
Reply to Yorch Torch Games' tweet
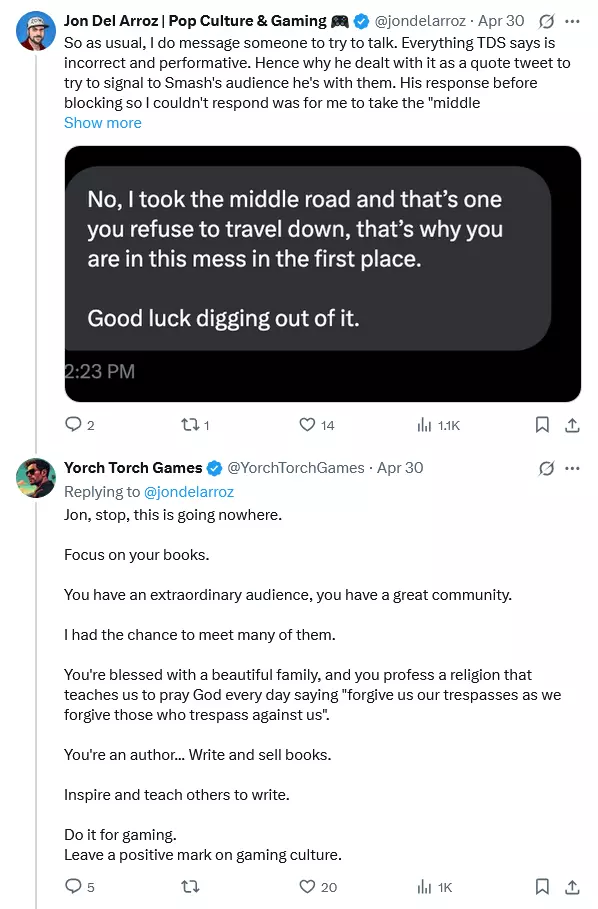point(79,886)
